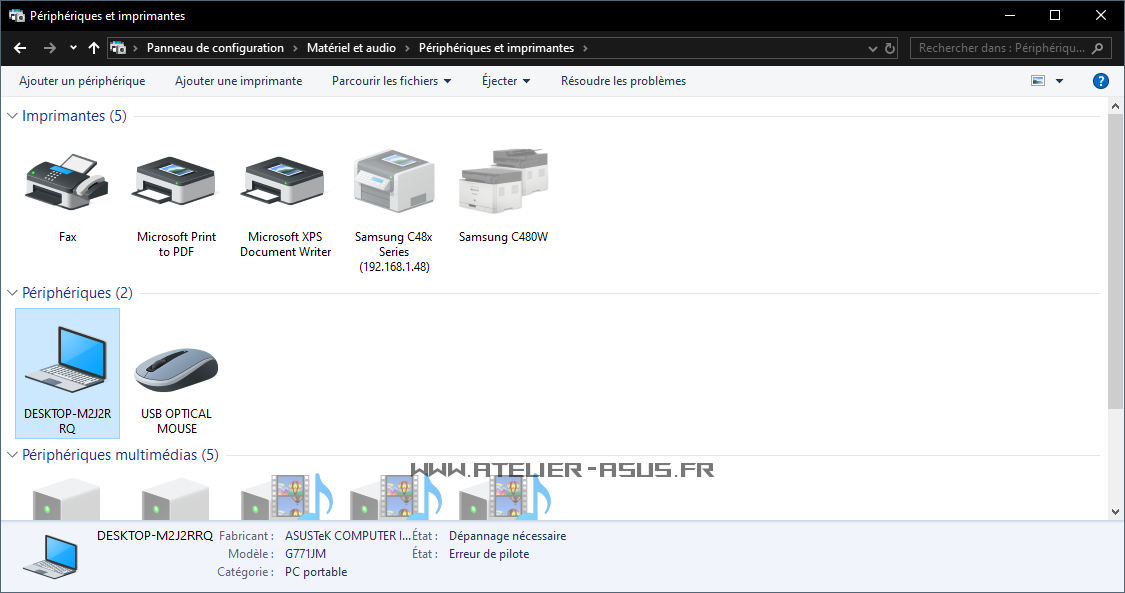The height and width of the screenshot is (593, 1125).
Task: Click the search field Rechercher dans Périphériques
Action: point(1000,48)
